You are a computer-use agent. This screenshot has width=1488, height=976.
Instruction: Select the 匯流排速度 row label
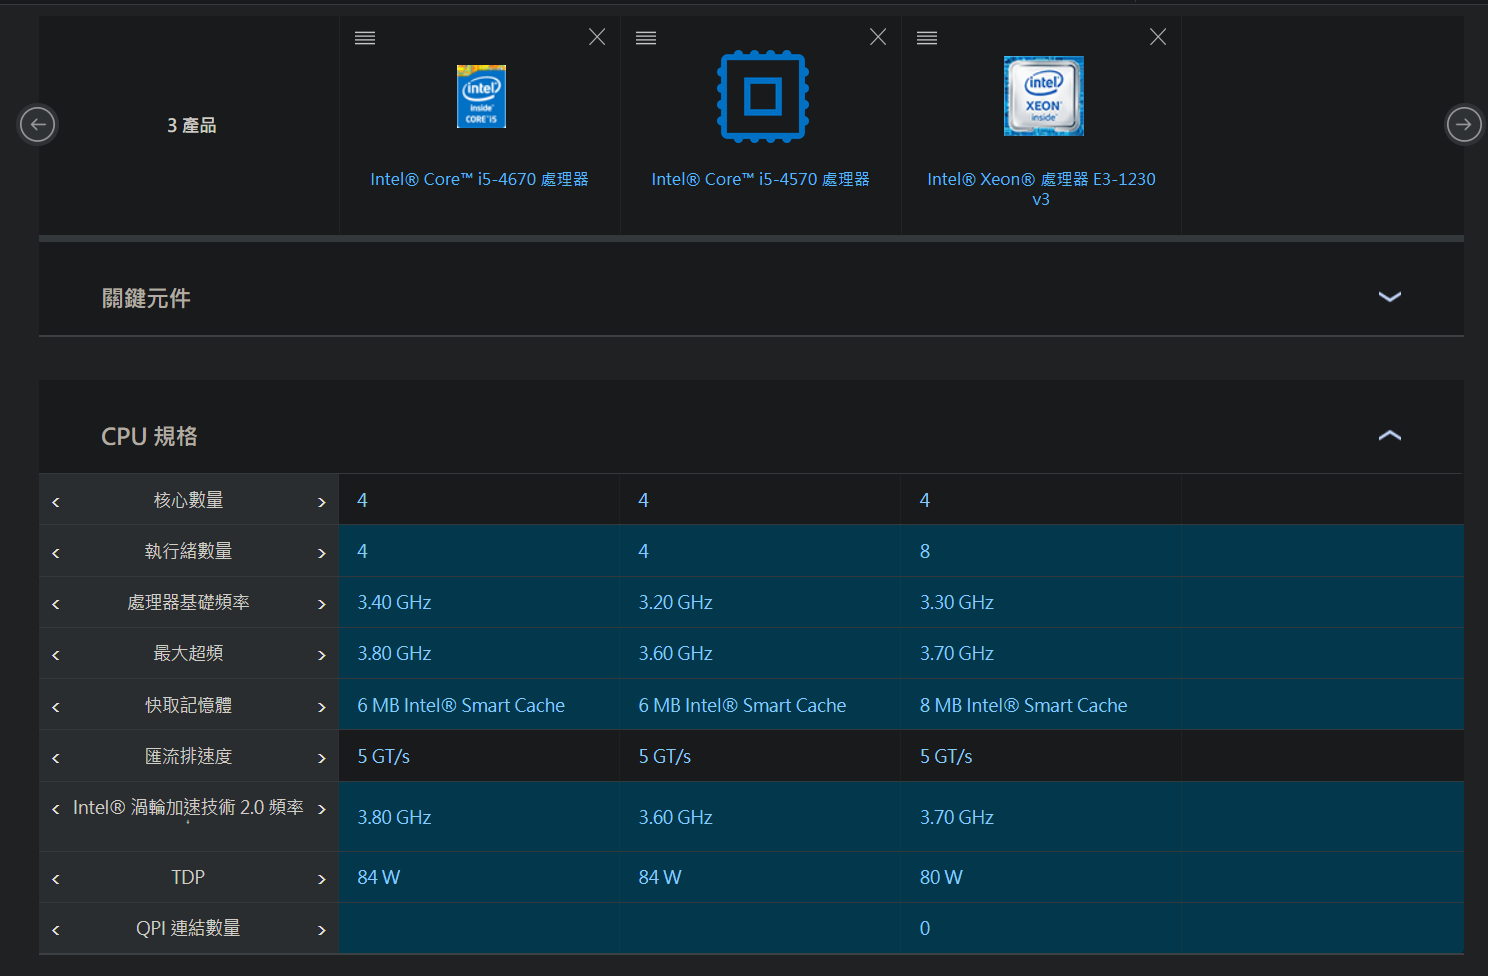pyautogui.click(x=188, y=756)
